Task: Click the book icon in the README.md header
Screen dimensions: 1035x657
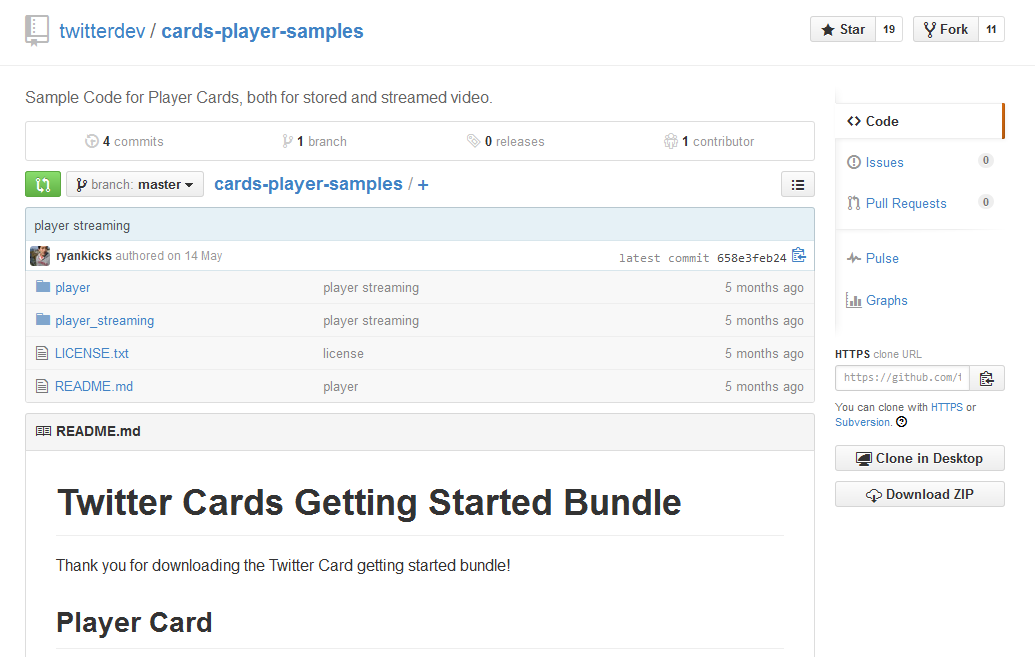Action: point(44,431)
